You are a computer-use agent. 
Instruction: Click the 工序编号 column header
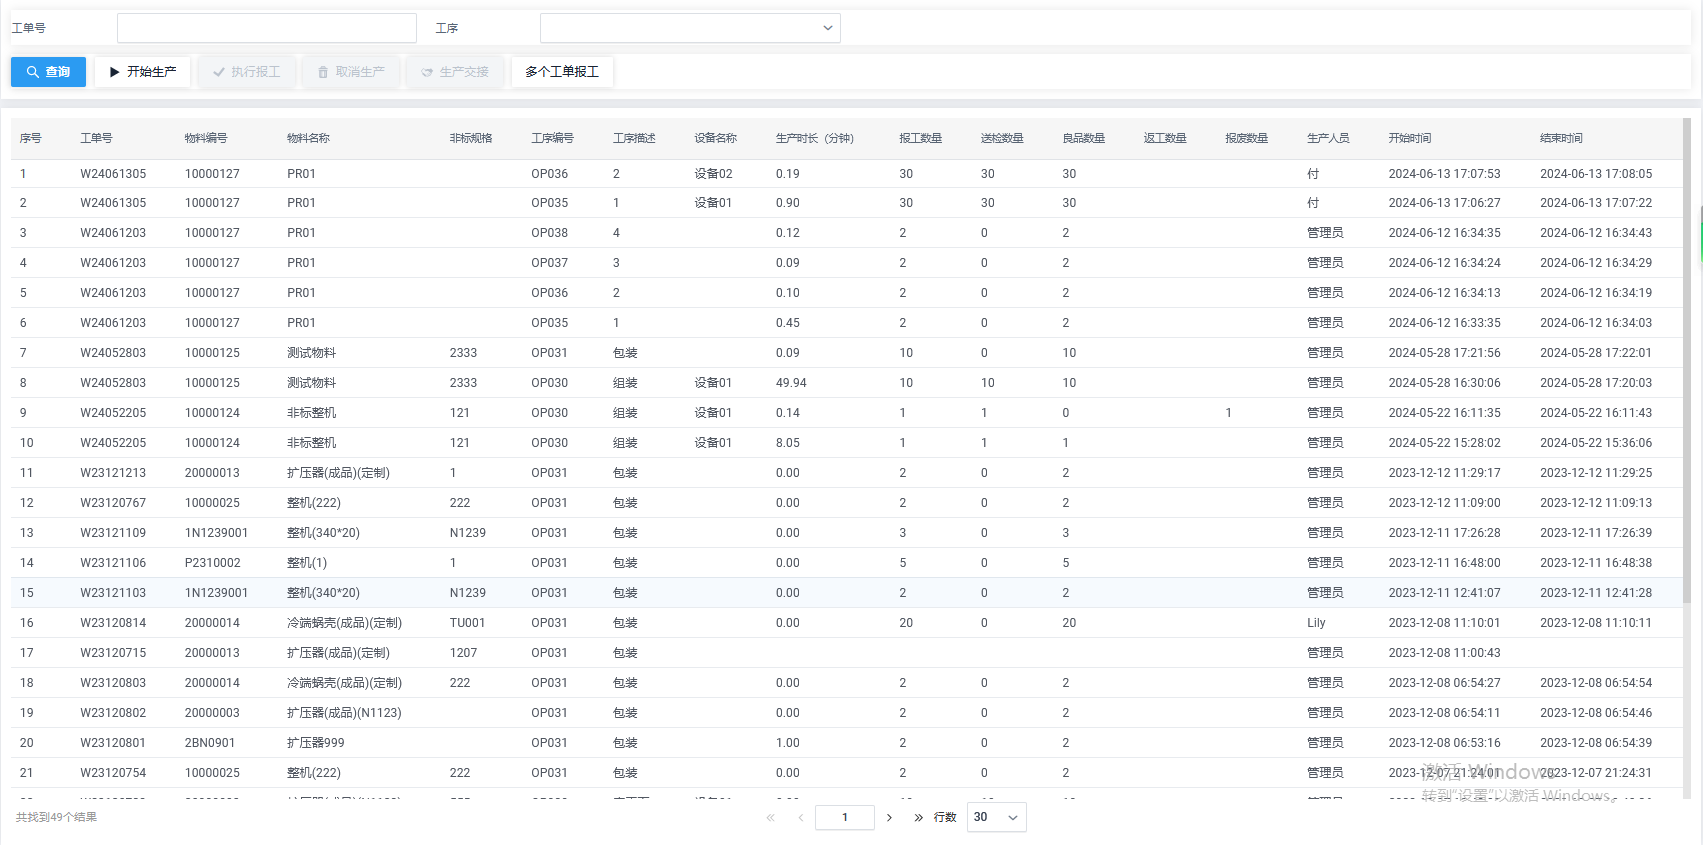click(x=552, y=138)
